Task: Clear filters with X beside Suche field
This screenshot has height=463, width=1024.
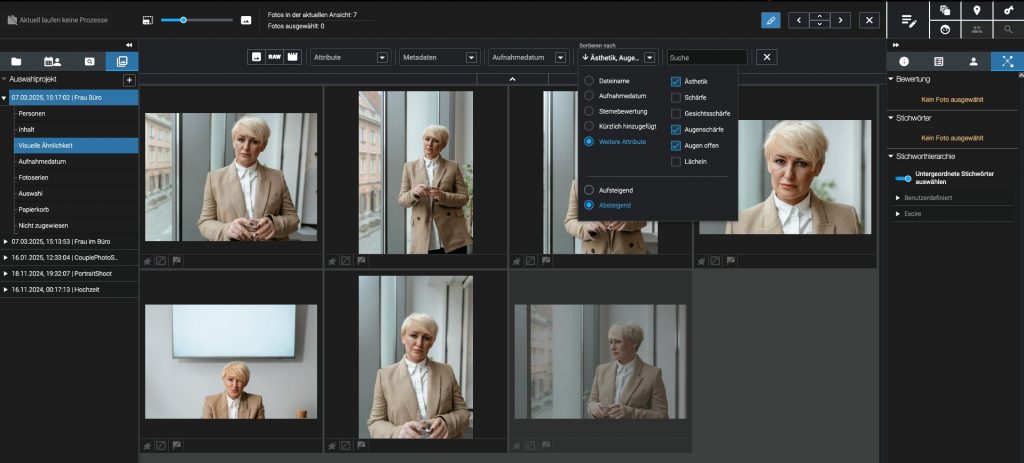Action: (767, 57)
